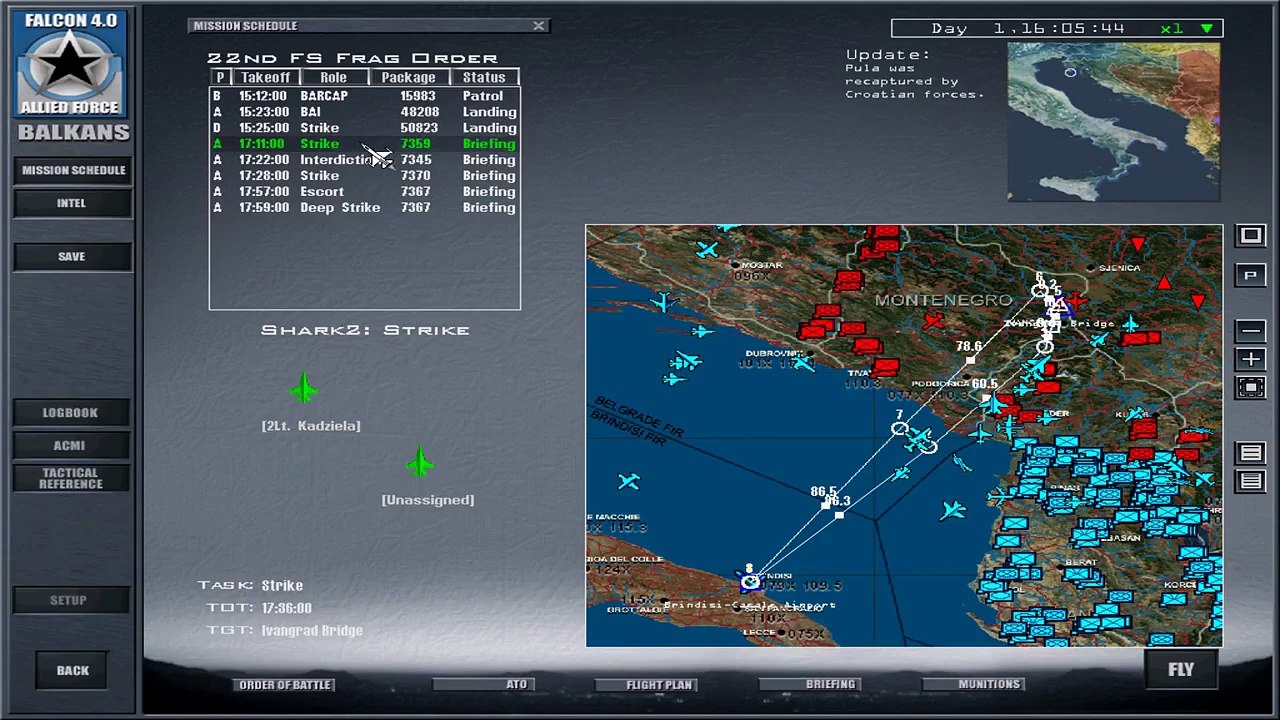1280x720 pixels.
Task: Click the x1 time compression value
Action: (1172, 29)
